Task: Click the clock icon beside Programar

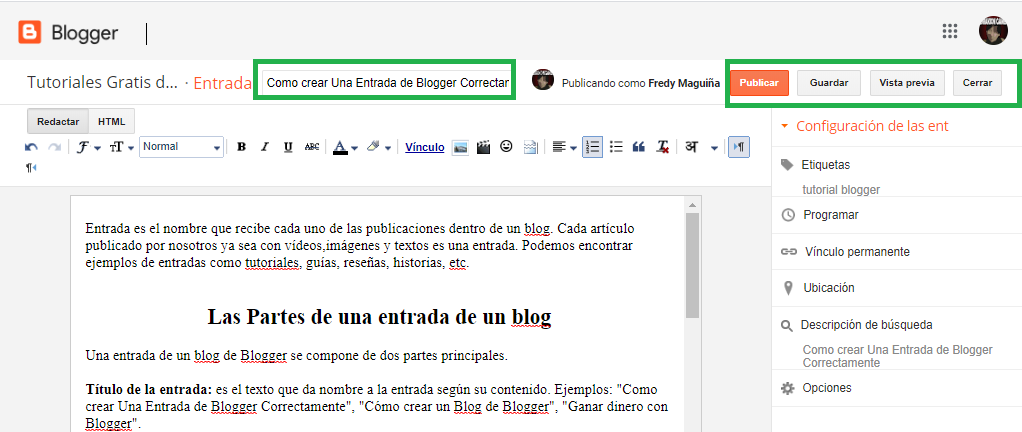Action: coord(788,215)
